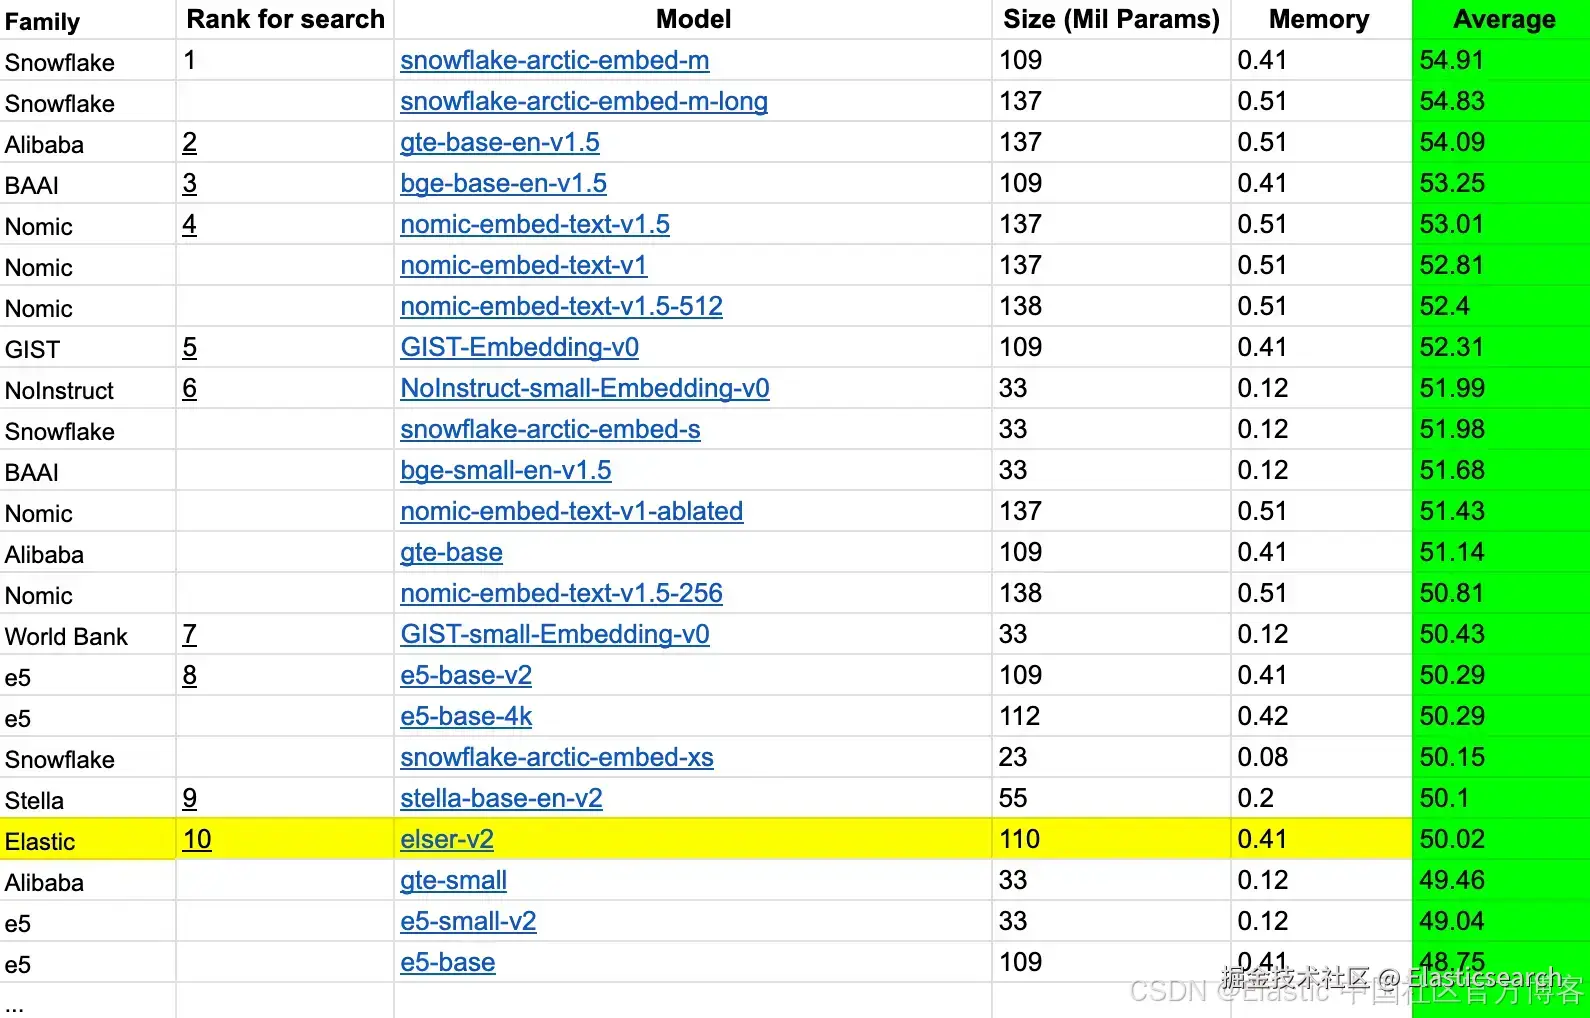Click the rank 9 link for Stella

tap(190, 799)
